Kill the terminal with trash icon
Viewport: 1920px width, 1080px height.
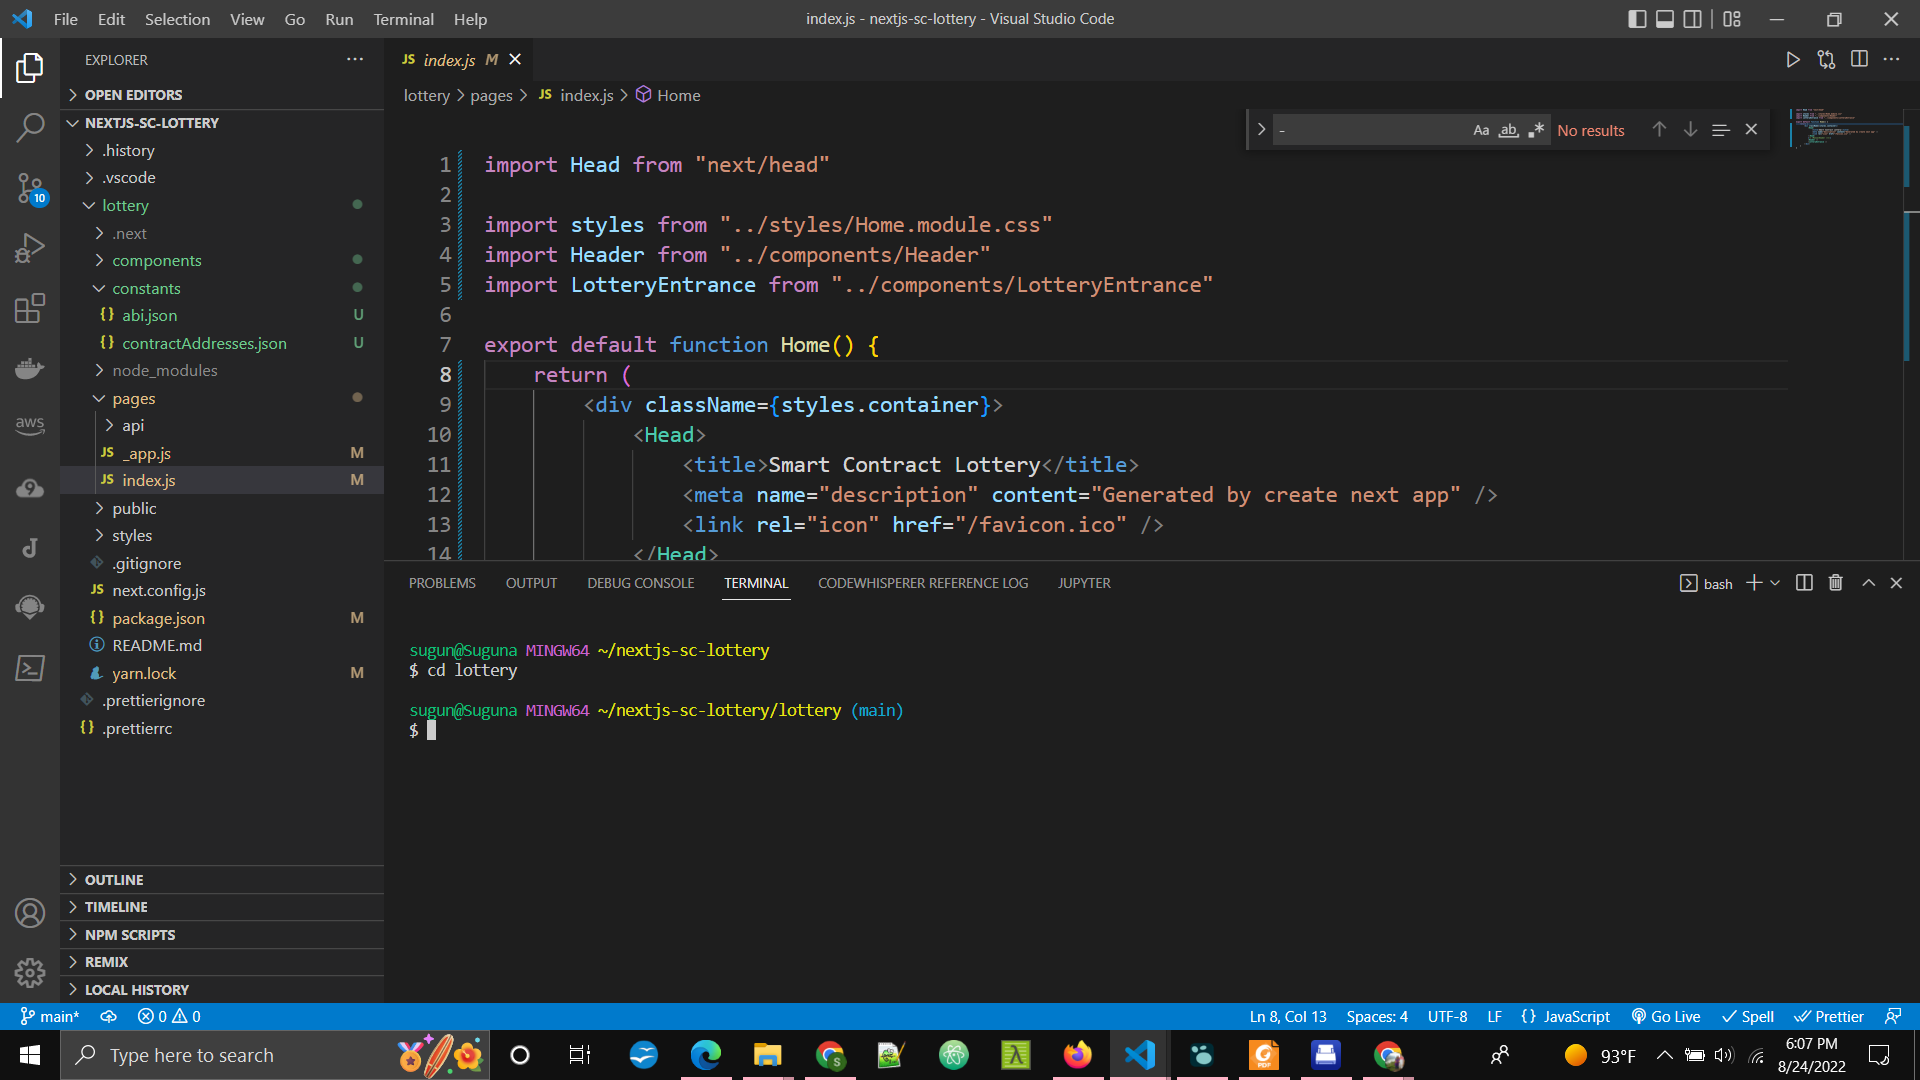(1836, 583)
